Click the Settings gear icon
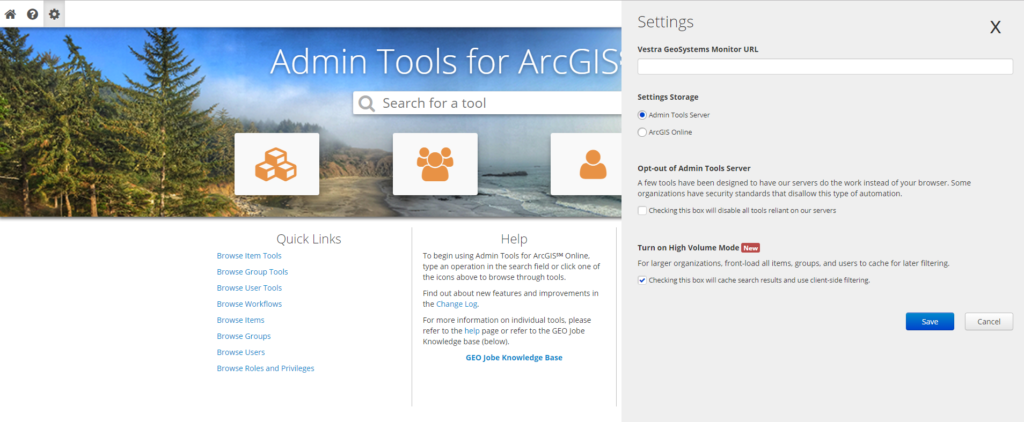The width and height of the screenshot is (1024, 422). (x=54, y=14)
